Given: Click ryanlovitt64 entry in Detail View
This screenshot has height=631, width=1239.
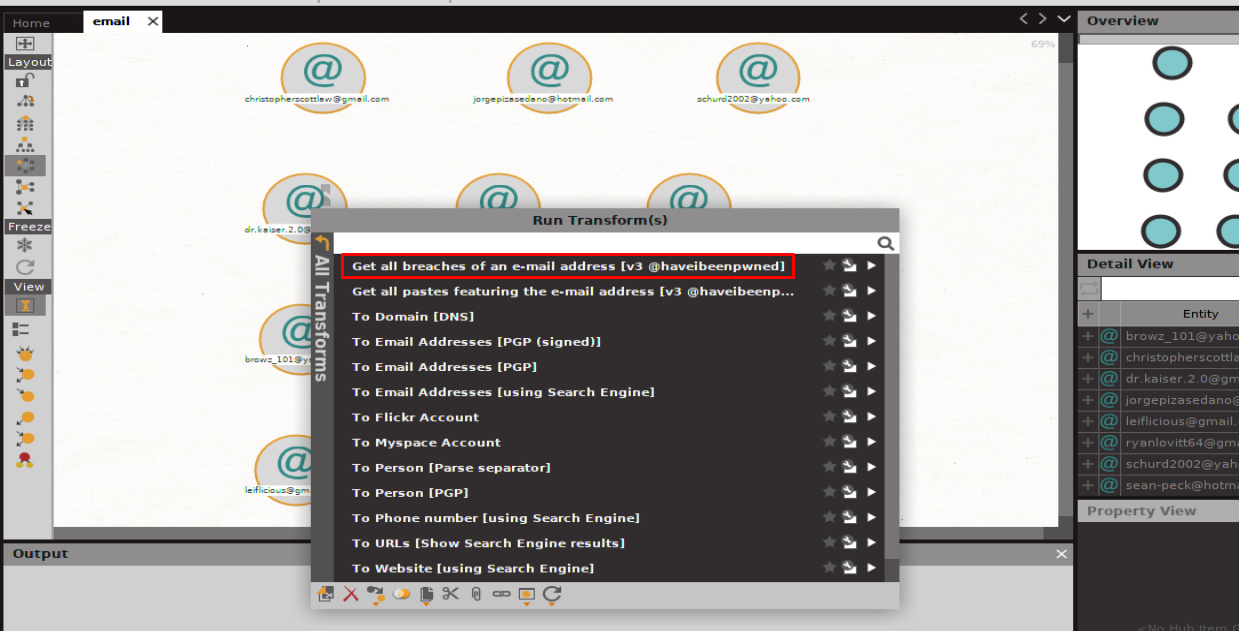Looking at the screenshot, I should (x=1181, y=442).
